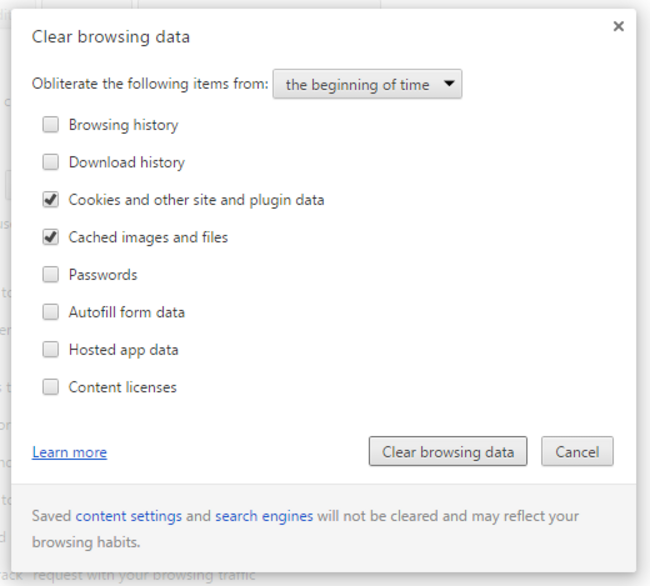Close the Clear browsing data dialog
The image size is (650, 586).
(x=618, y=27)
